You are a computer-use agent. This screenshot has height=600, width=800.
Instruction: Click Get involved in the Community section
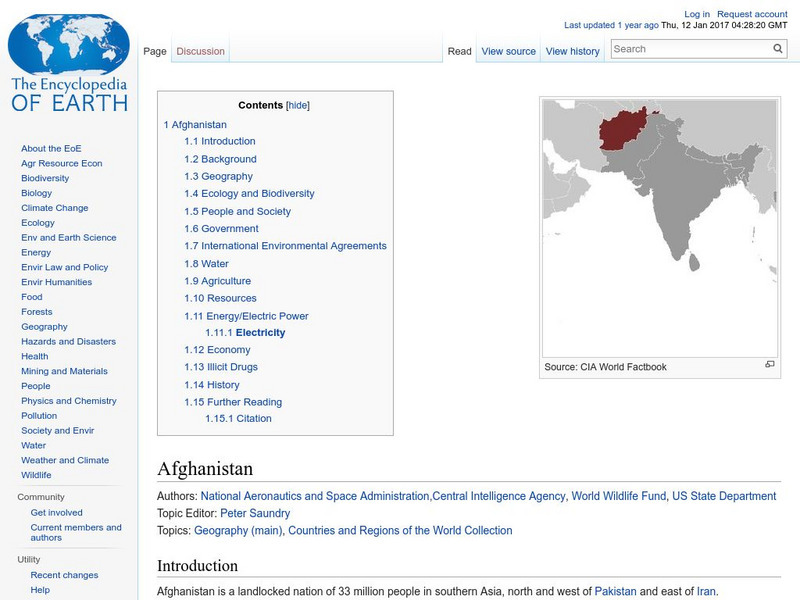click(56, 512)
